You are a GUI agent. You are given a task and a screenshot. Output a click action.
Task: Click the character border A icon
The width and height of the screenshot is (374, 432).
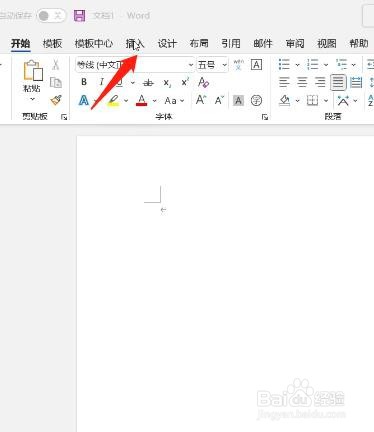[256, 65]
